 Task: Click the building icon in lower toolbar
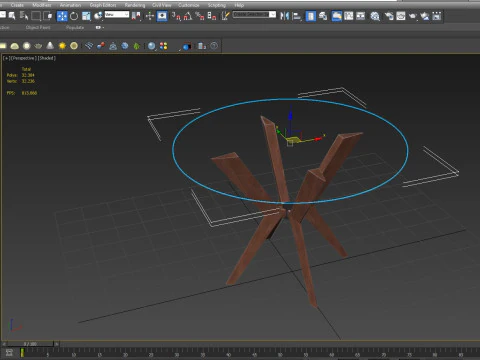tap(202, 46)
